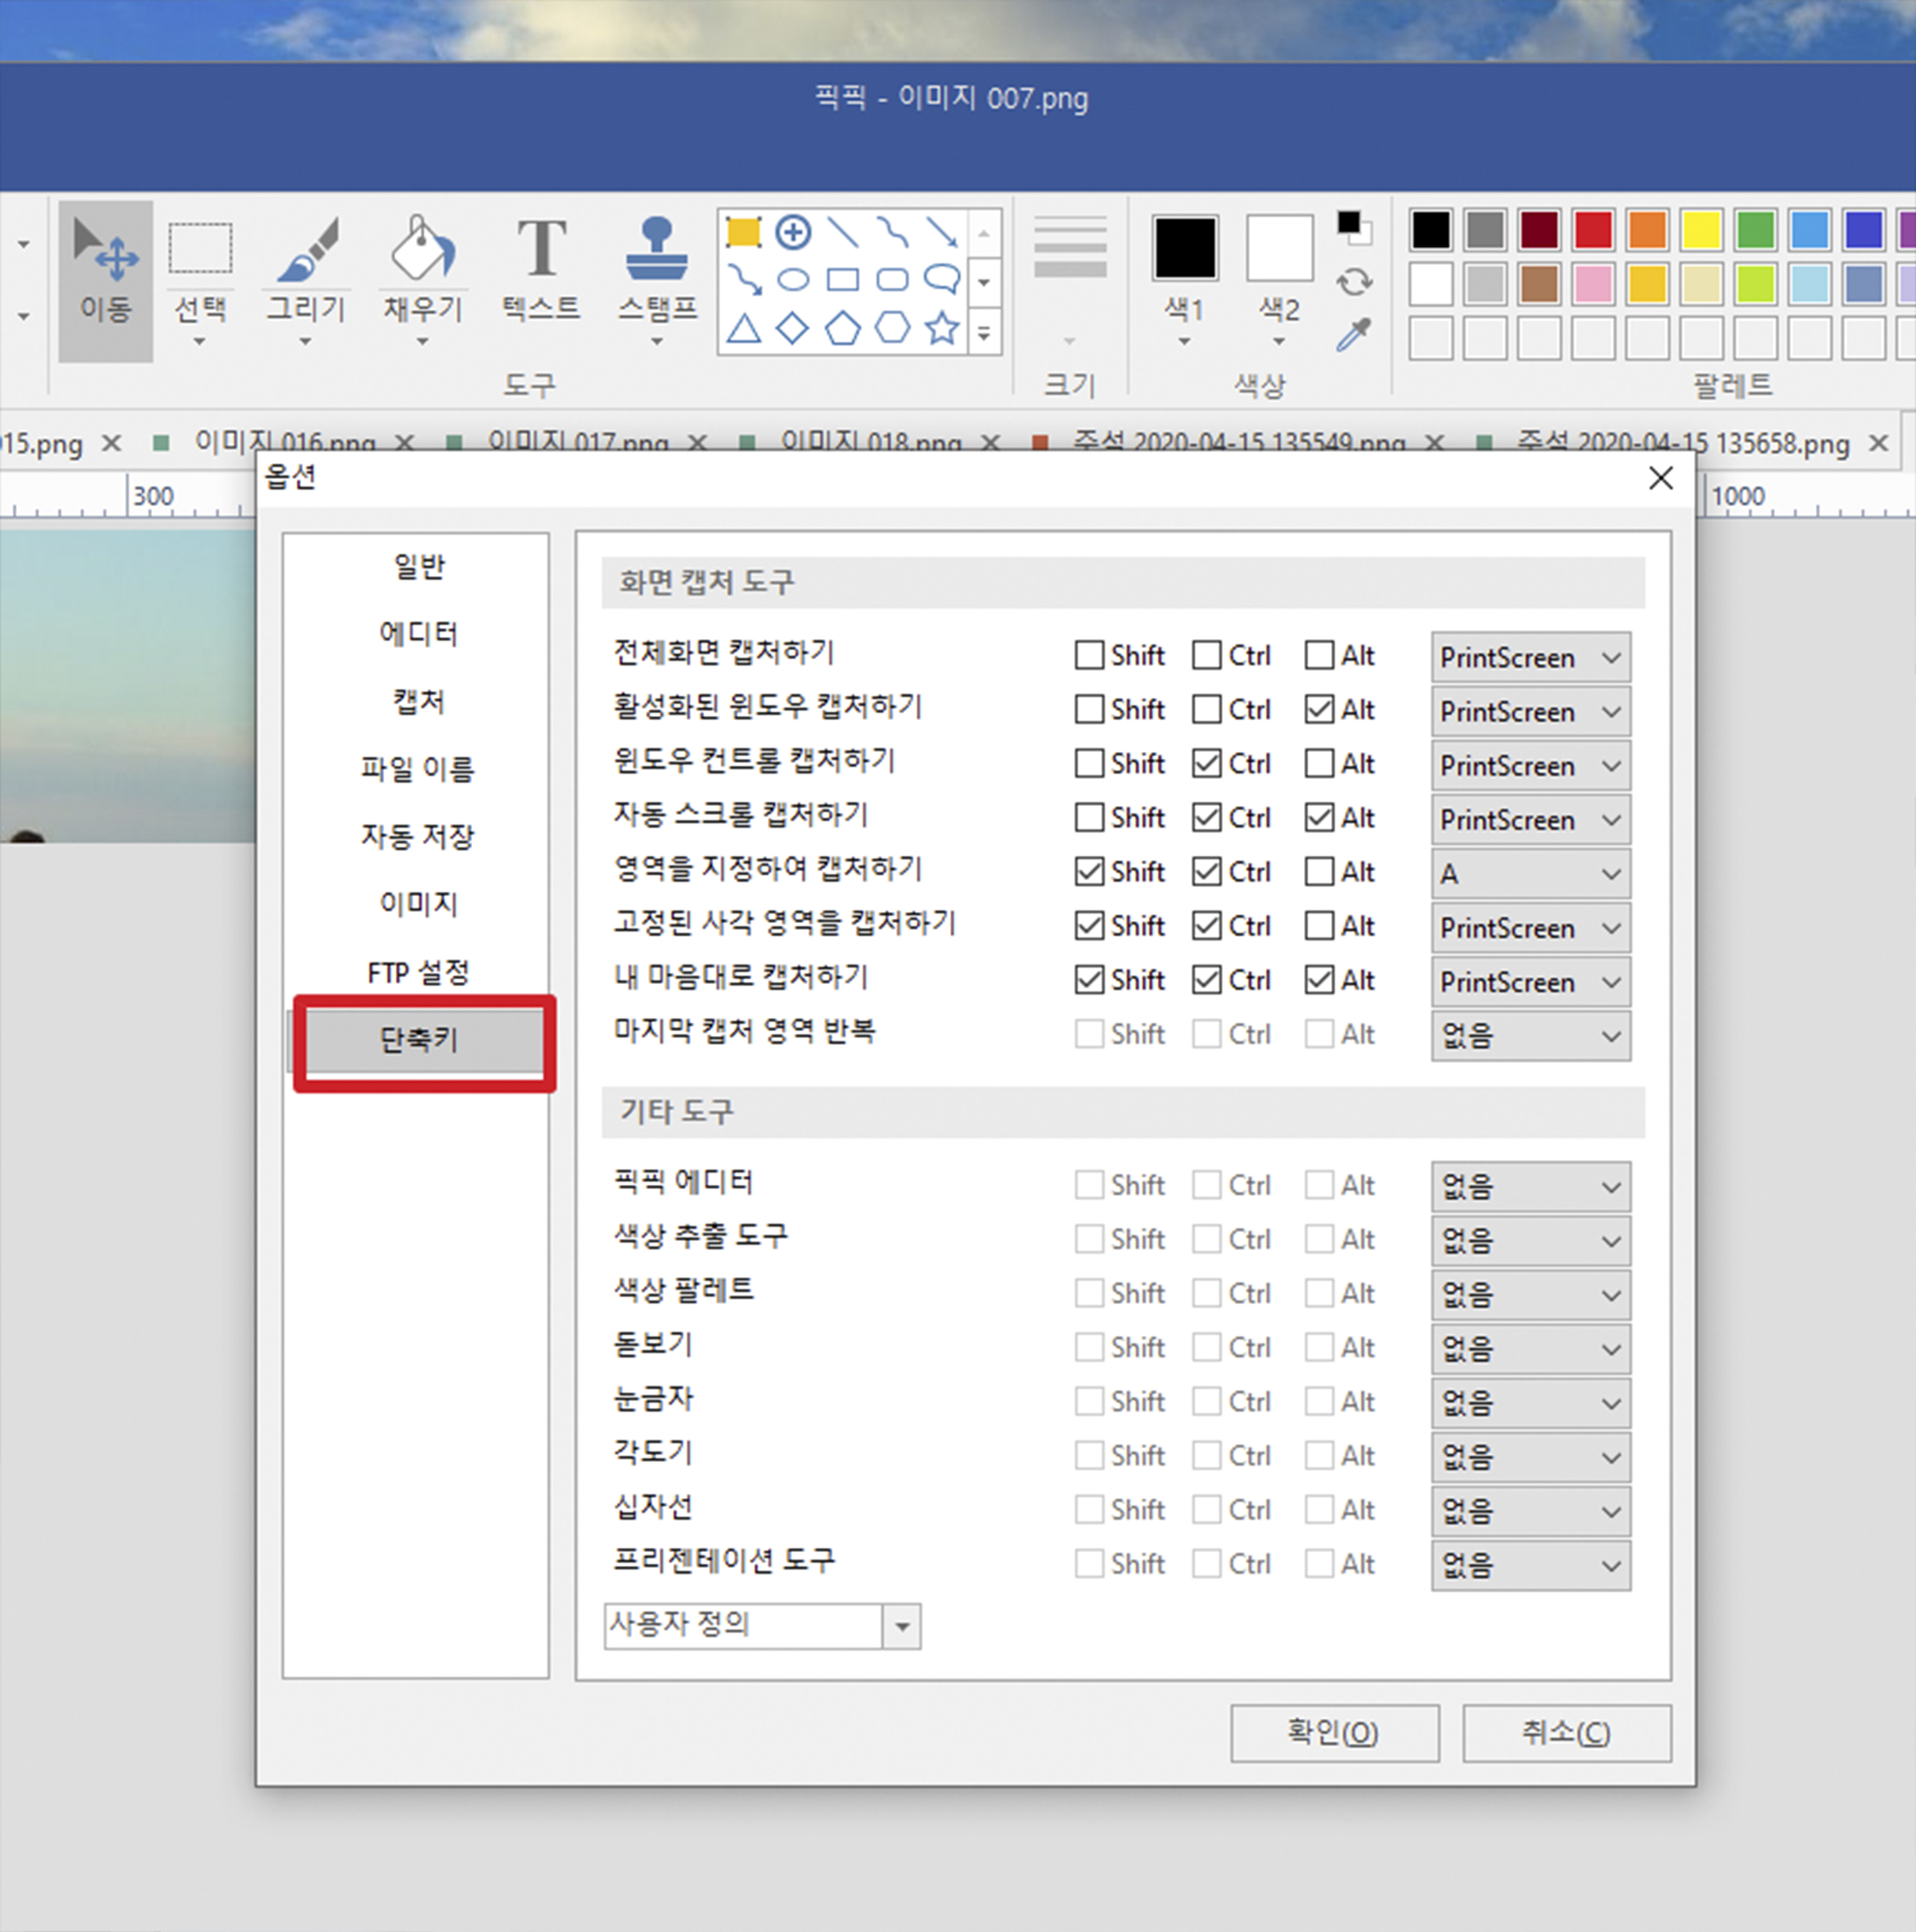
Task: Expand the 사용자 정의 combo box
Action: 902,1626
